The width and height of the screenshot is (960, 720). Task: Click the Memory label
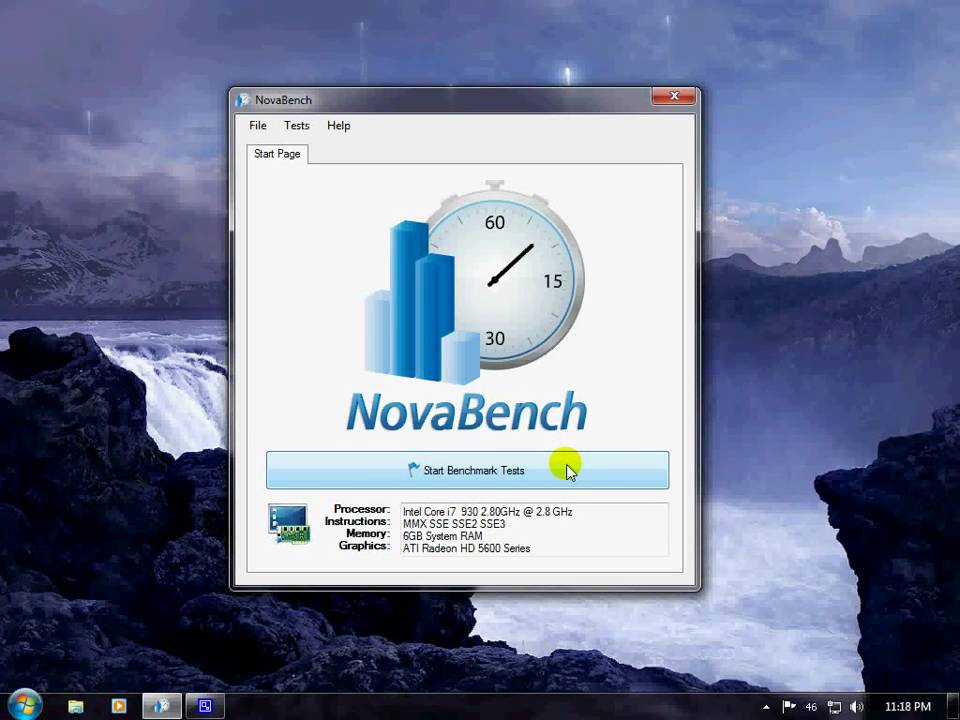tap(368, 533)
